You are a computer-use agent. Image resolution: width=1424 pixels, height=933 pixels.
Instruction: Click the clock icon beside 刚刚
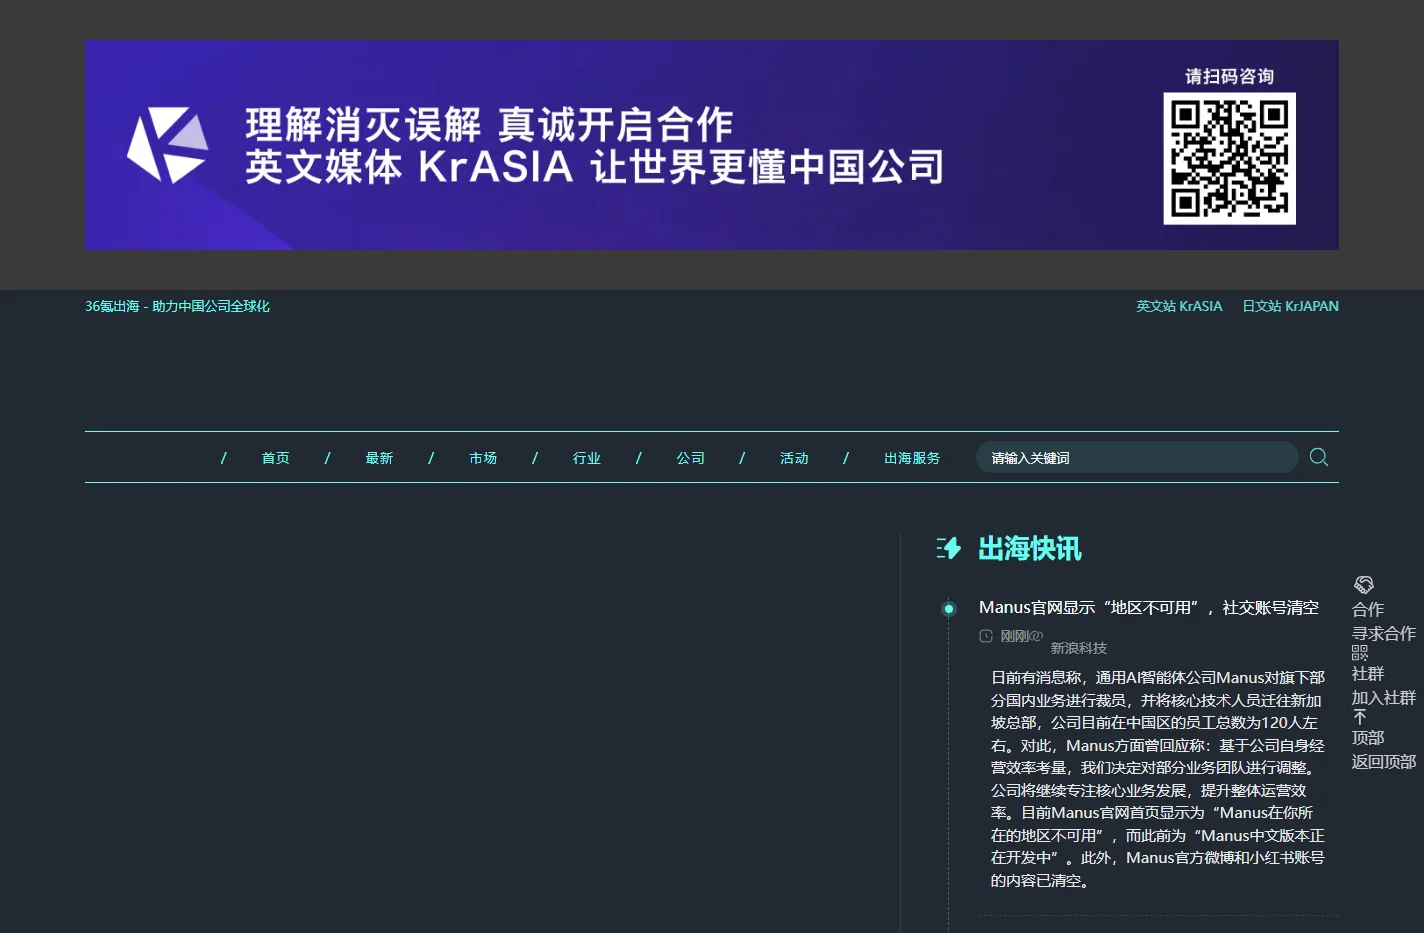[986, 636]
